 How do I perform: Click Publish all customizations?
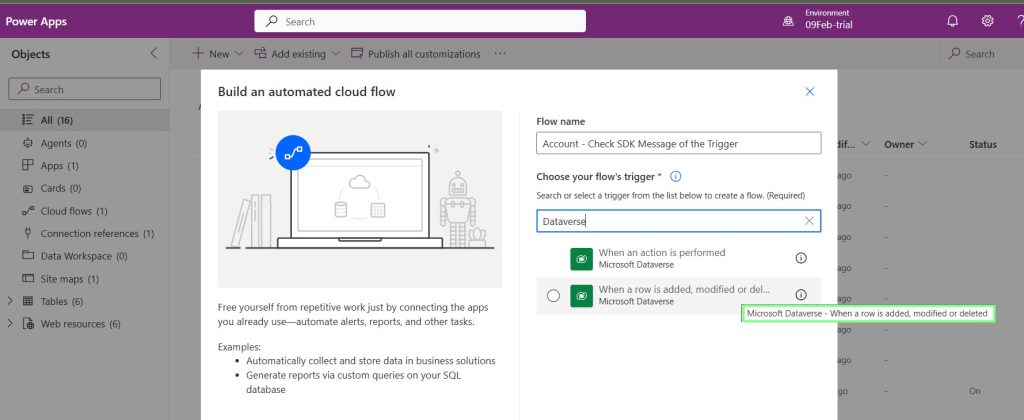point(415,54)
